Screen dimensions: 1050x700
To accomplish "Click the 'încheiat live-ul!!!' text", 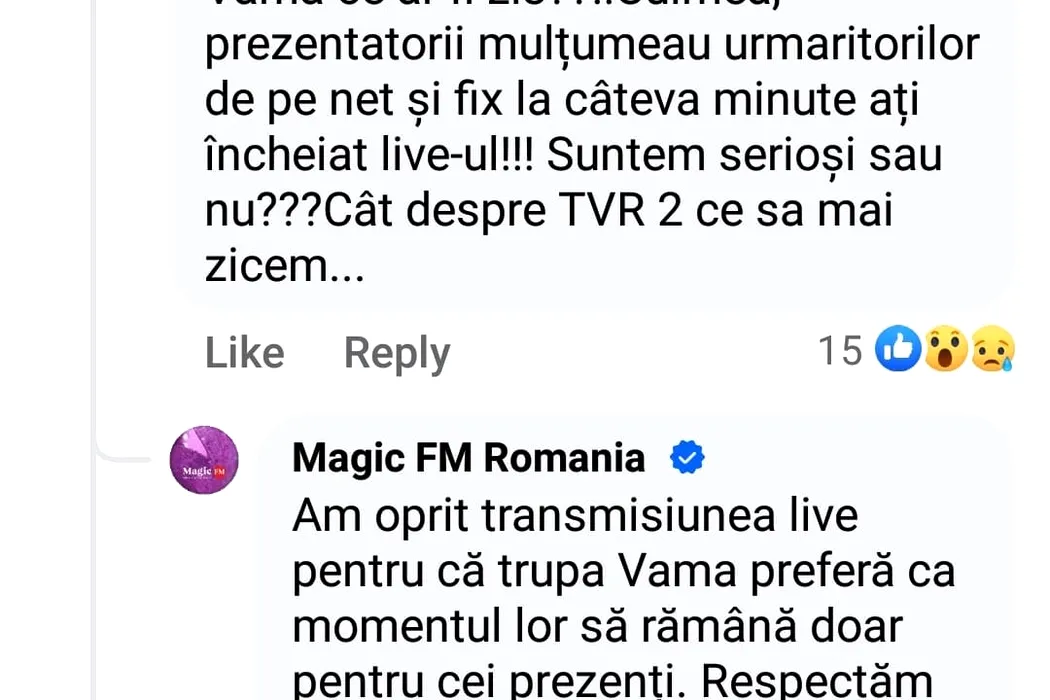I will pos(370,156).
